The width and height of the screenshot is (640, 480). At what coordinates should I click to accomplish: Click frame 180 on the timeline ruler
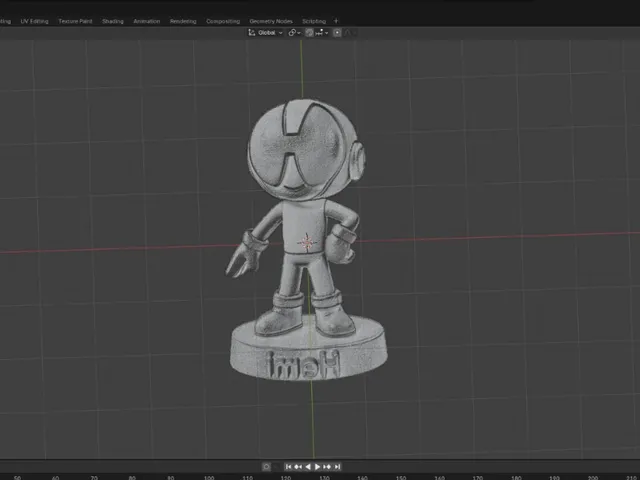point(516,477)
